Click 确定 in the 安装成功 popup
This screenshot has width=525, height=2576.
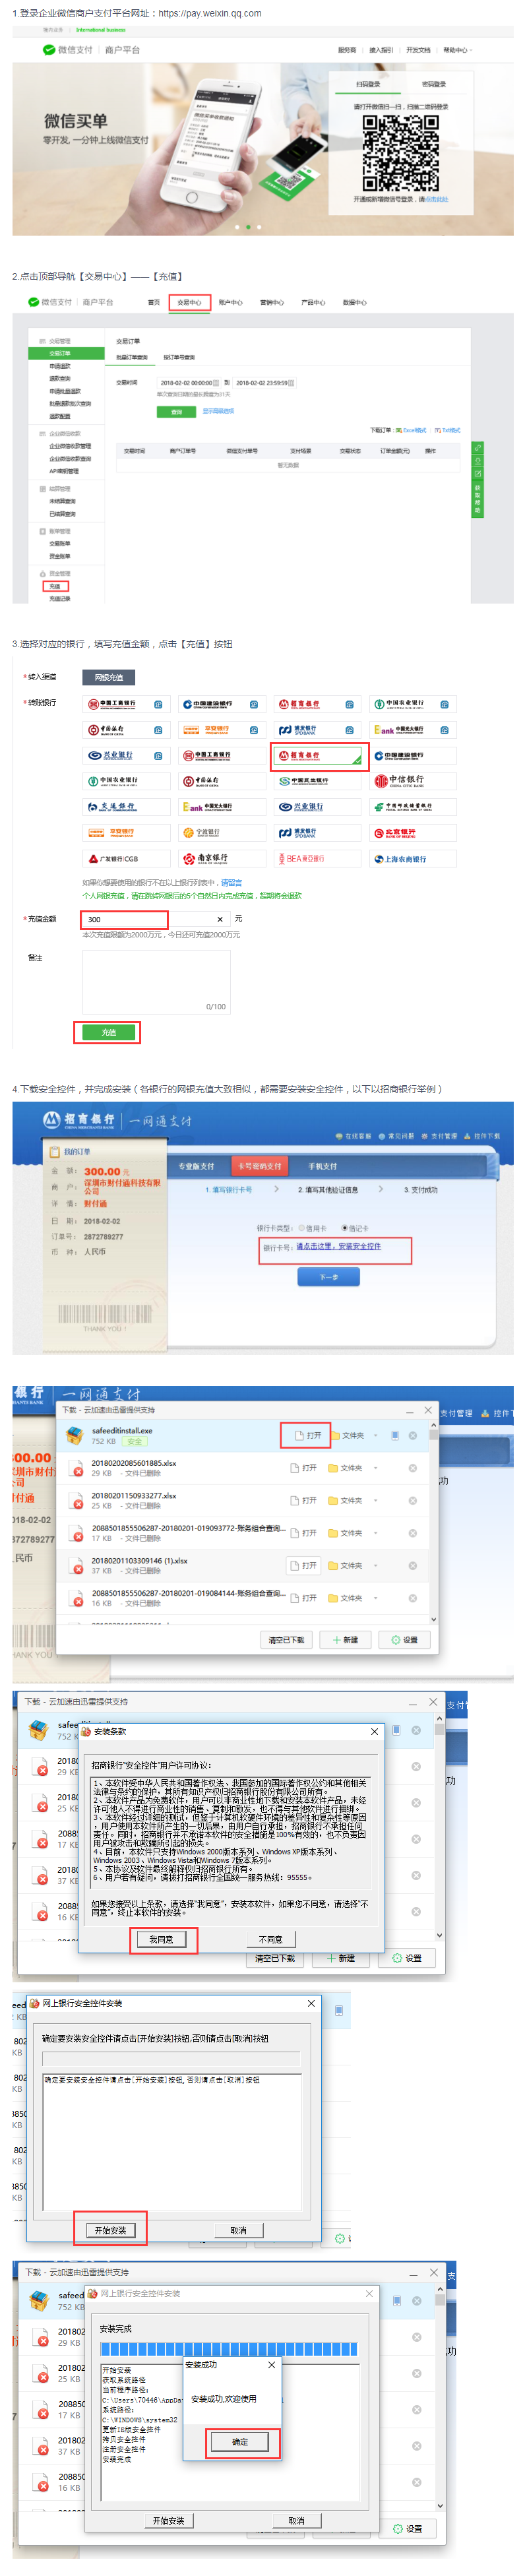[240, 2441]
